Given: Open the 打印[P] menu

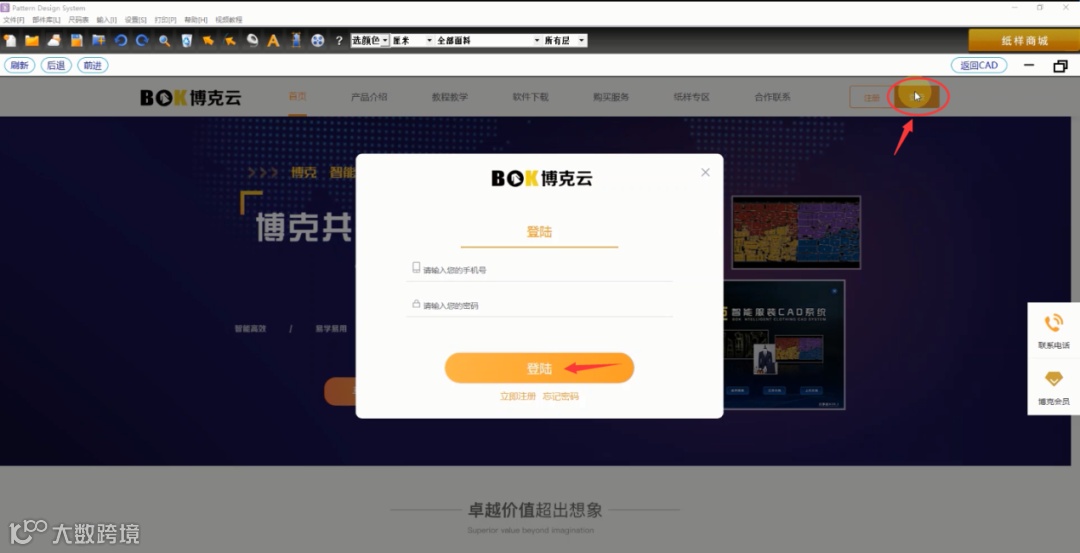Looking at the screenshot, I should tap(165, 20).
